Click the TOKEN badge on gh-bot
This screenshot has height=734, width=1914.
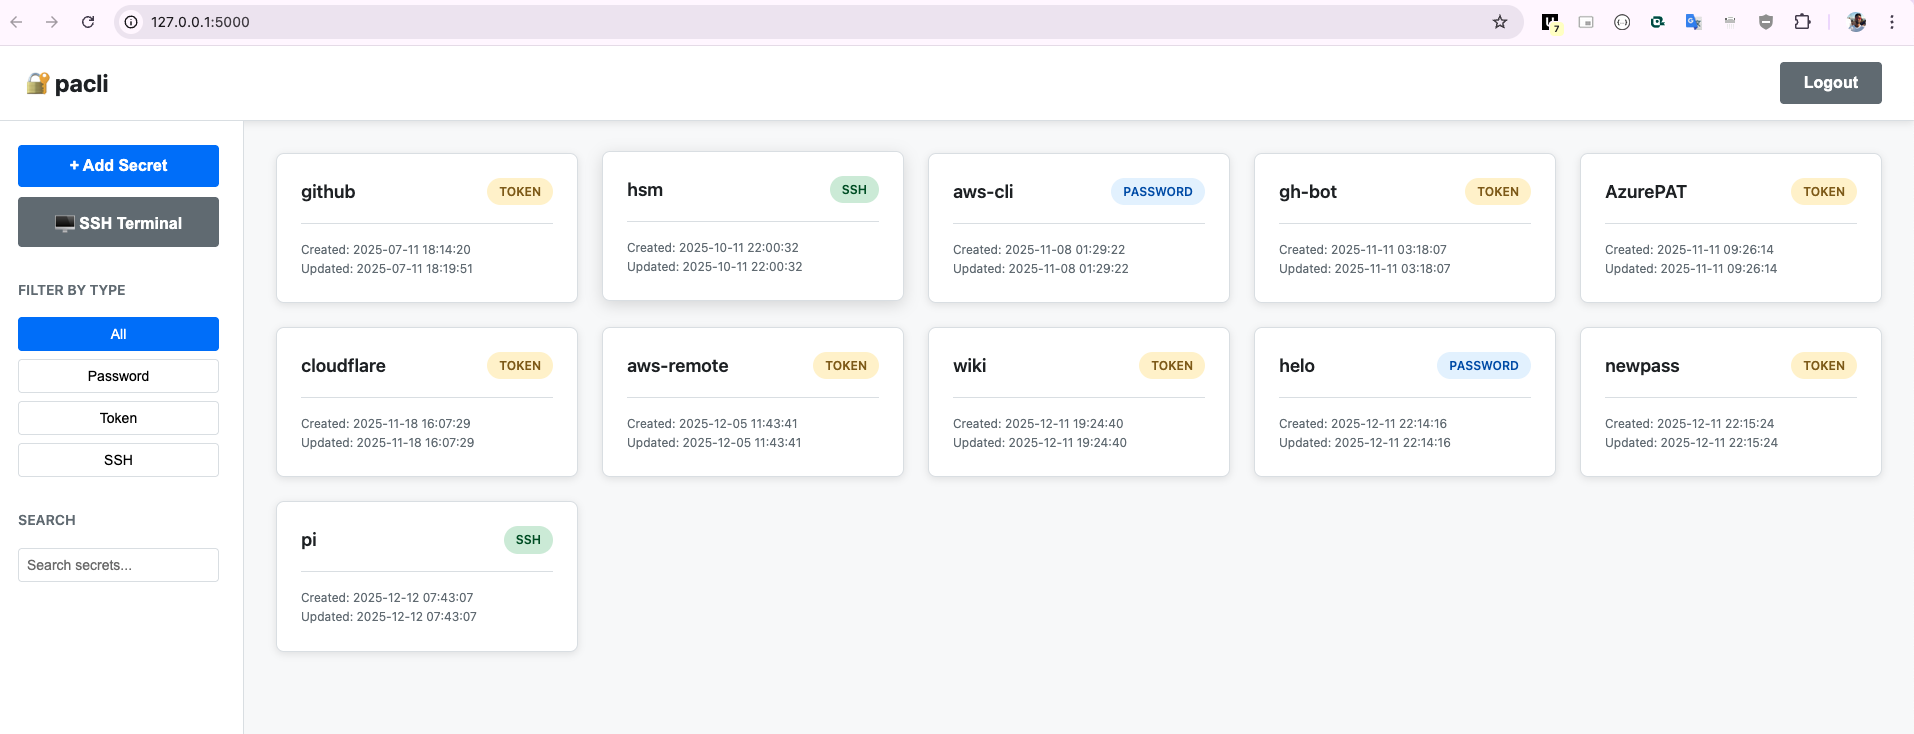(x=1498, y=192)
